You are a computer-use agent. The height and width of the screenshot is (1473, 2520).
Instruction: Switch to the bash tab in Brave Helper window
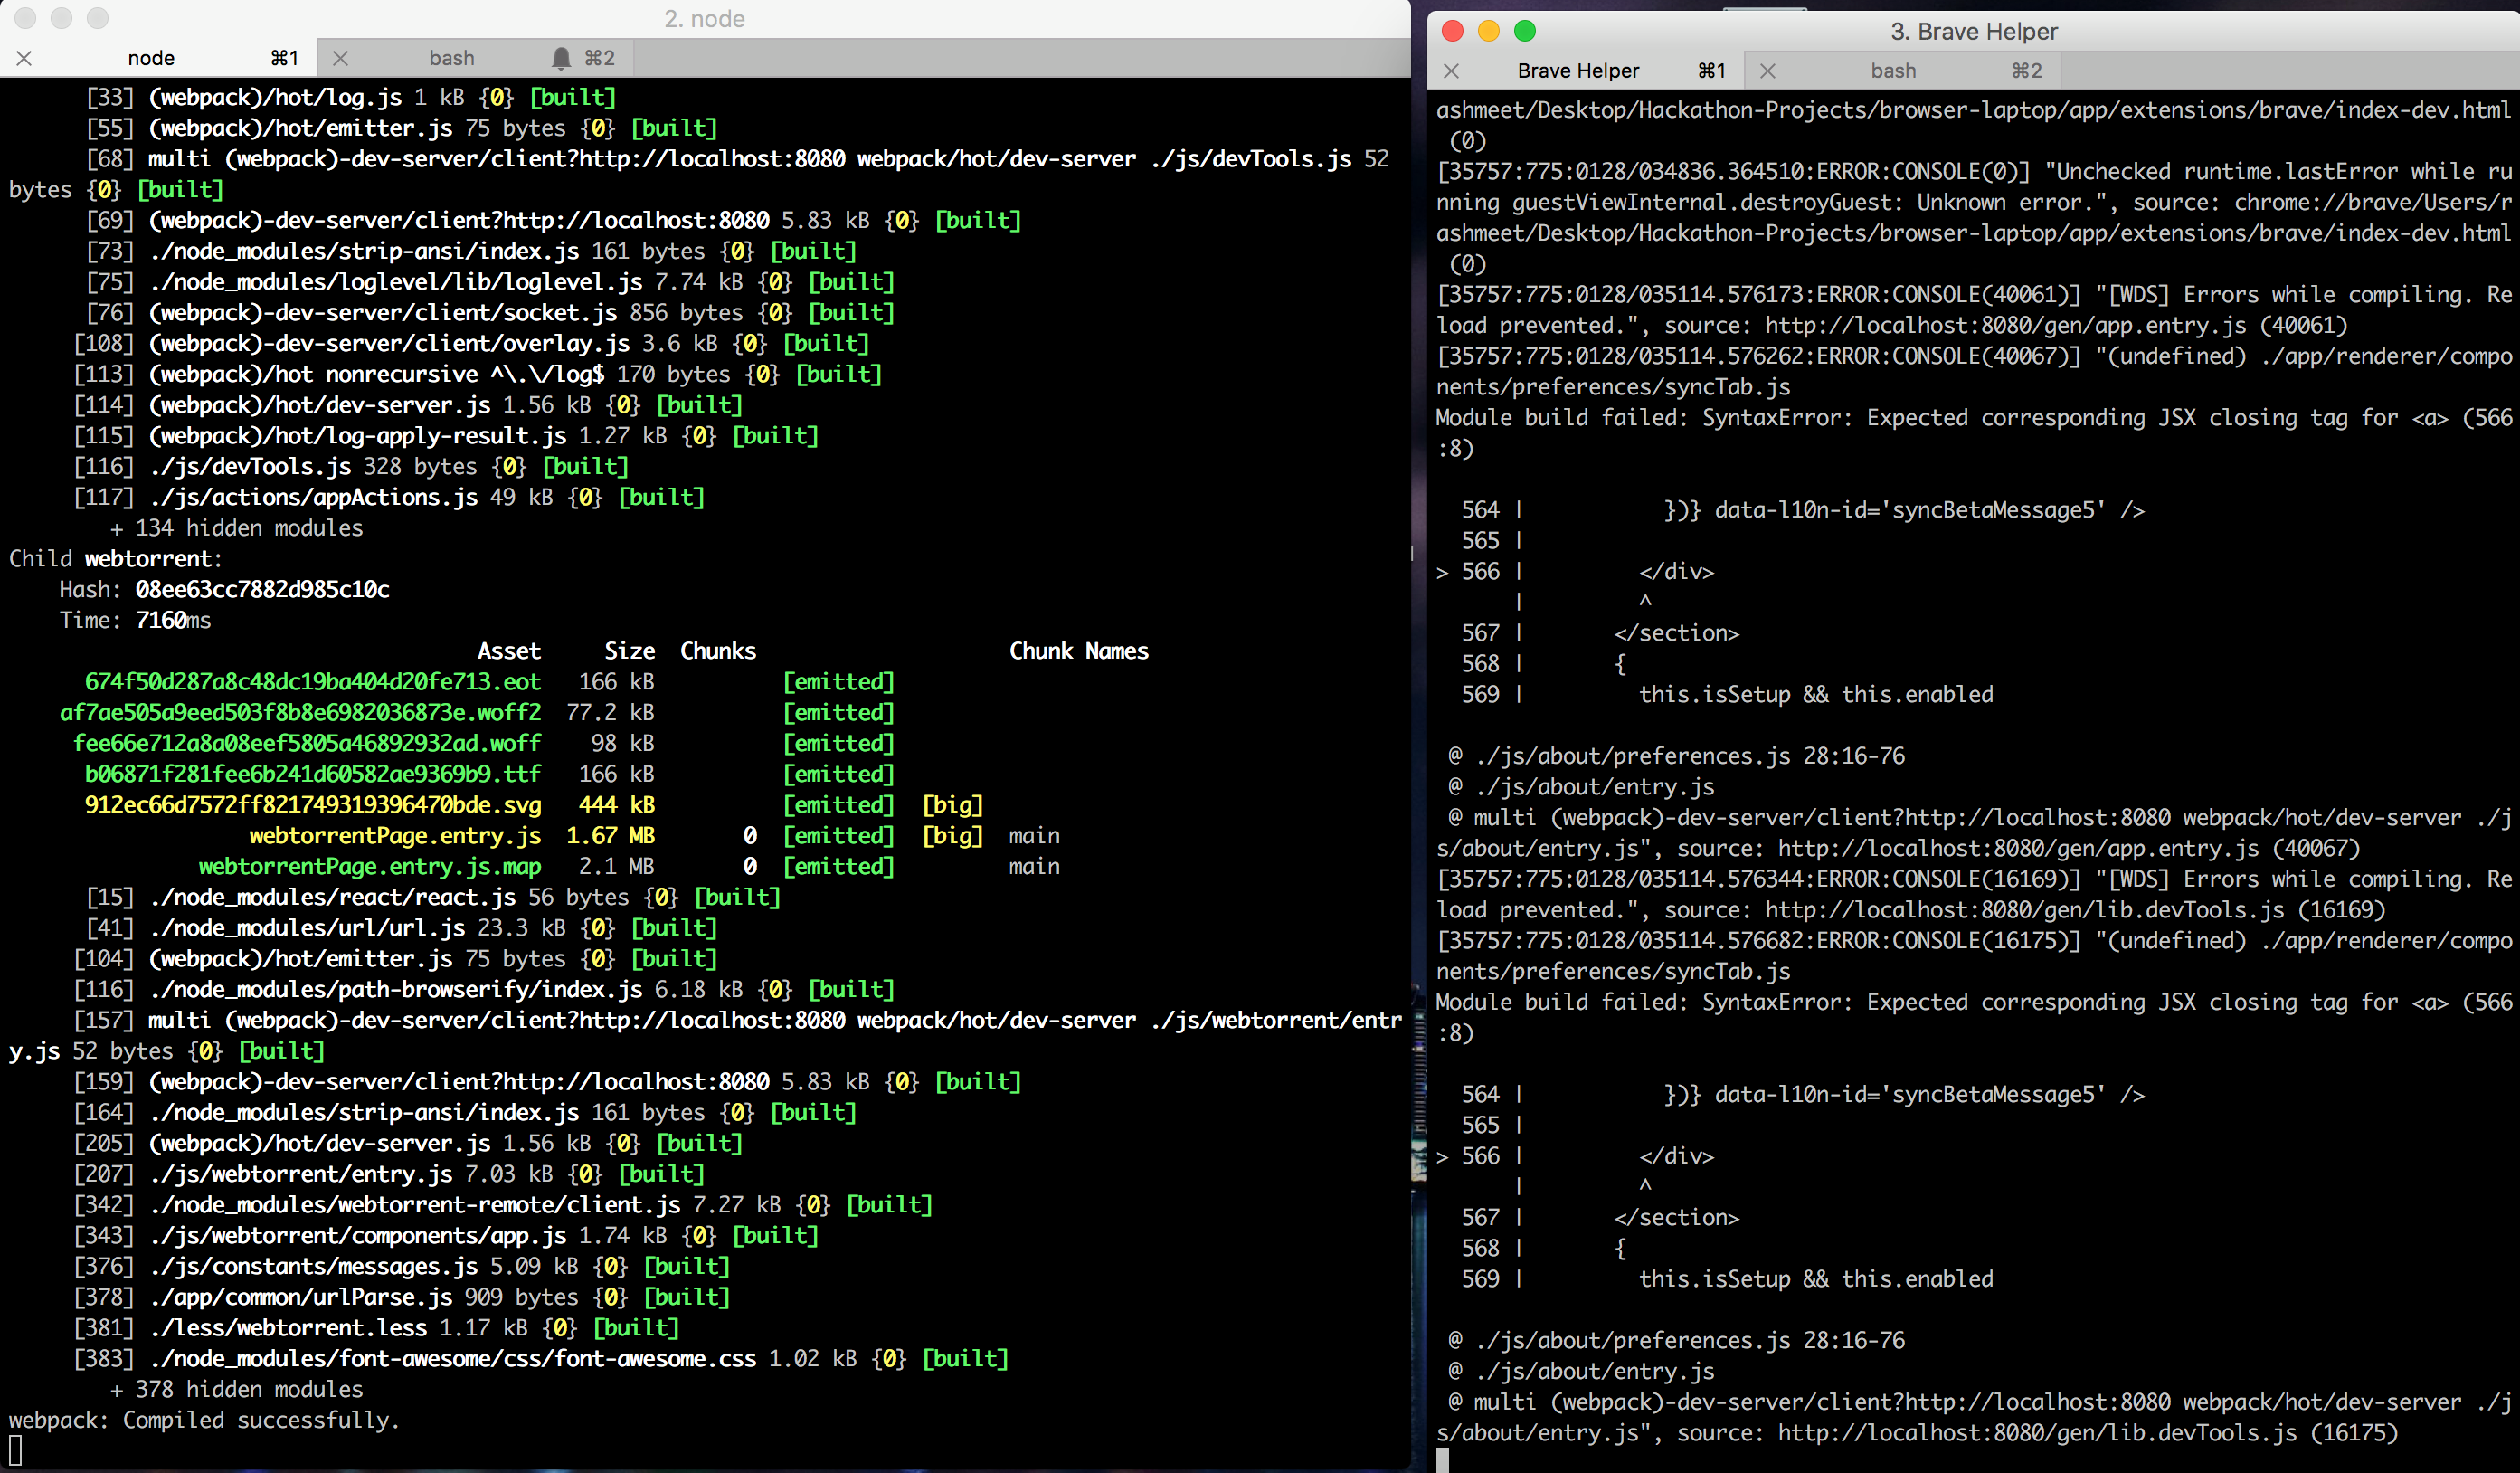(1893, 71)
